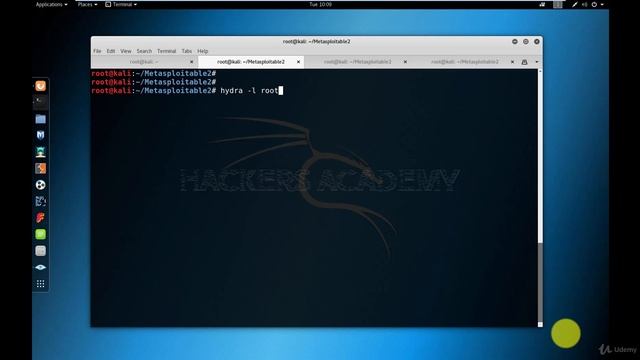640x360 pixels.
Task: Open the Places menu in top bar
Action: (x=87, y=4)
